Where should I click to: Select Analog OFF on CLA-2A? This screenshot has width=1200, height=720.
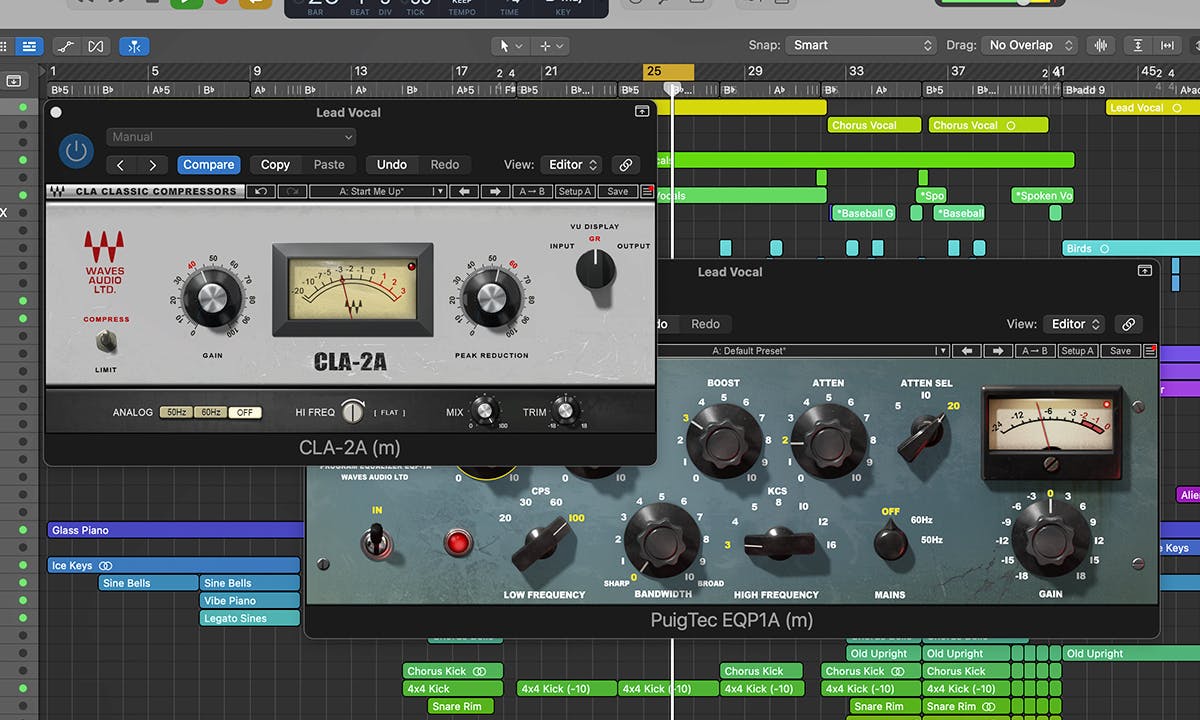point(244,412)
